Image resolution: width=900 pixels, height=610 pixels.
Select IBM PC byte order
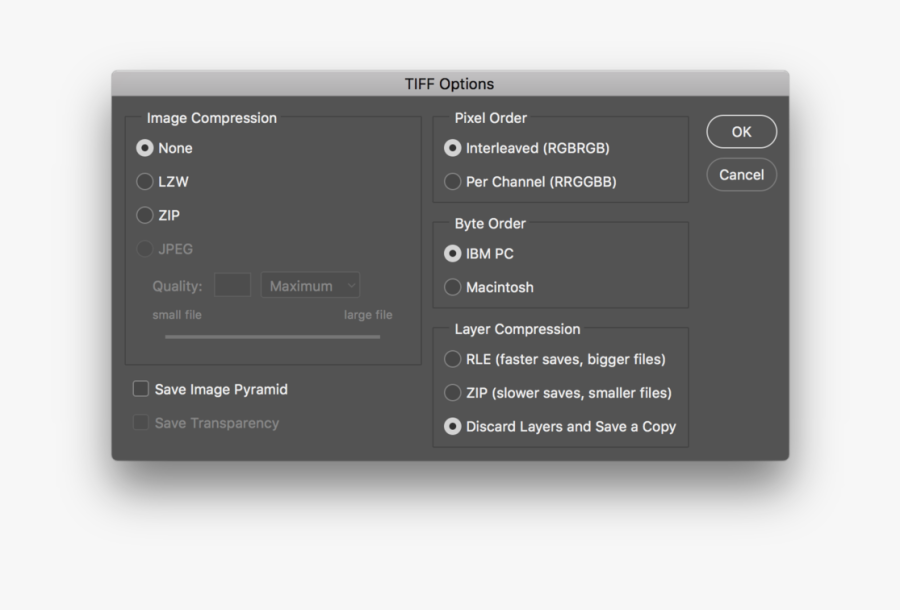453,254
